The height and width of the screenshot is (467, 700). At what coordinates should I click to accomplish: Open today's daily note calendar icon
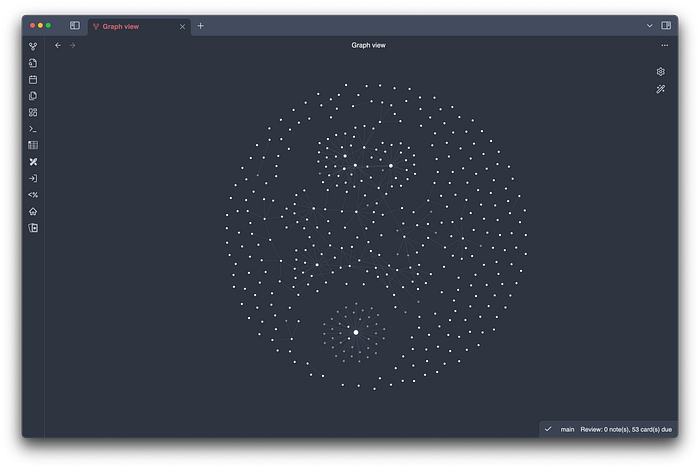click(33, 79)
